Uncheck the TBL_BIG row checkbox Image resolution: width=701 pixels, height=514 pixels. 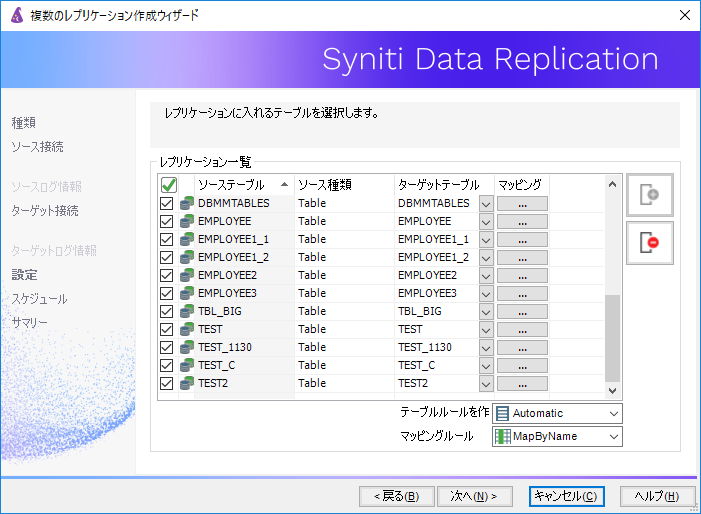point(166,311)
